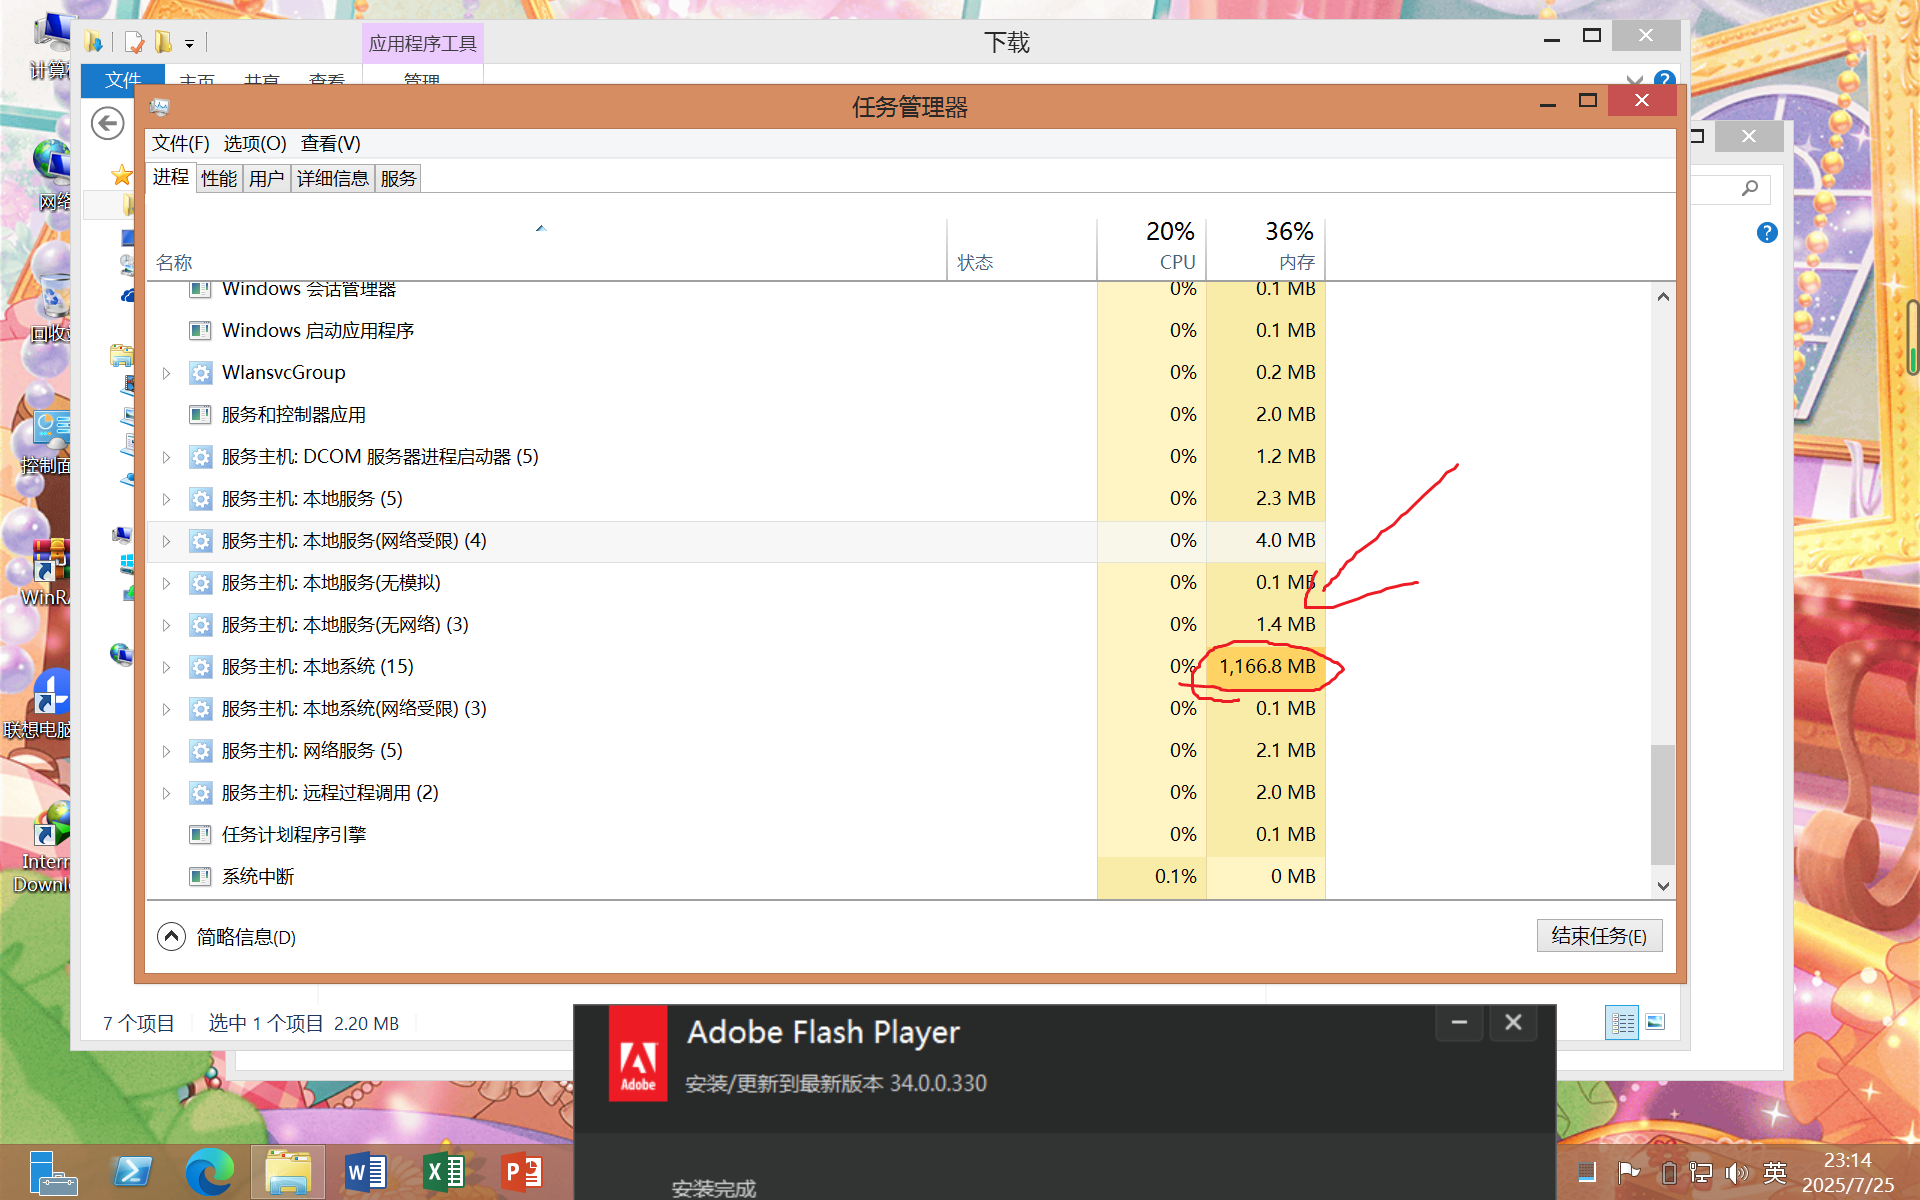Click the Task Manager scrollbar down arrow
The image size is (1920, 1200).
click(1663, 886)
